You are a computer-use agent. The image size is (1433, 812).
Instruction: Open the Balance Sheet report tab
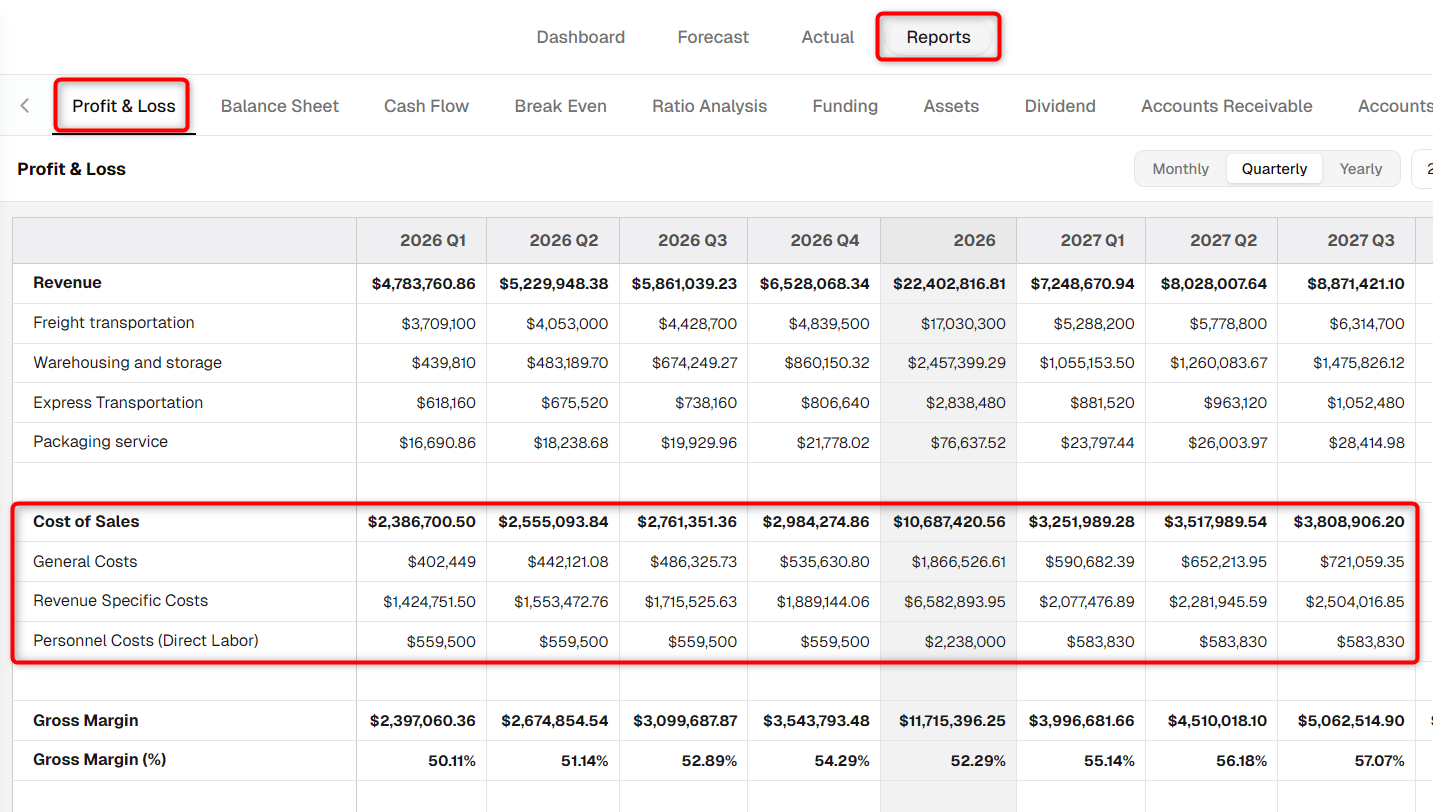click(280, 106)
